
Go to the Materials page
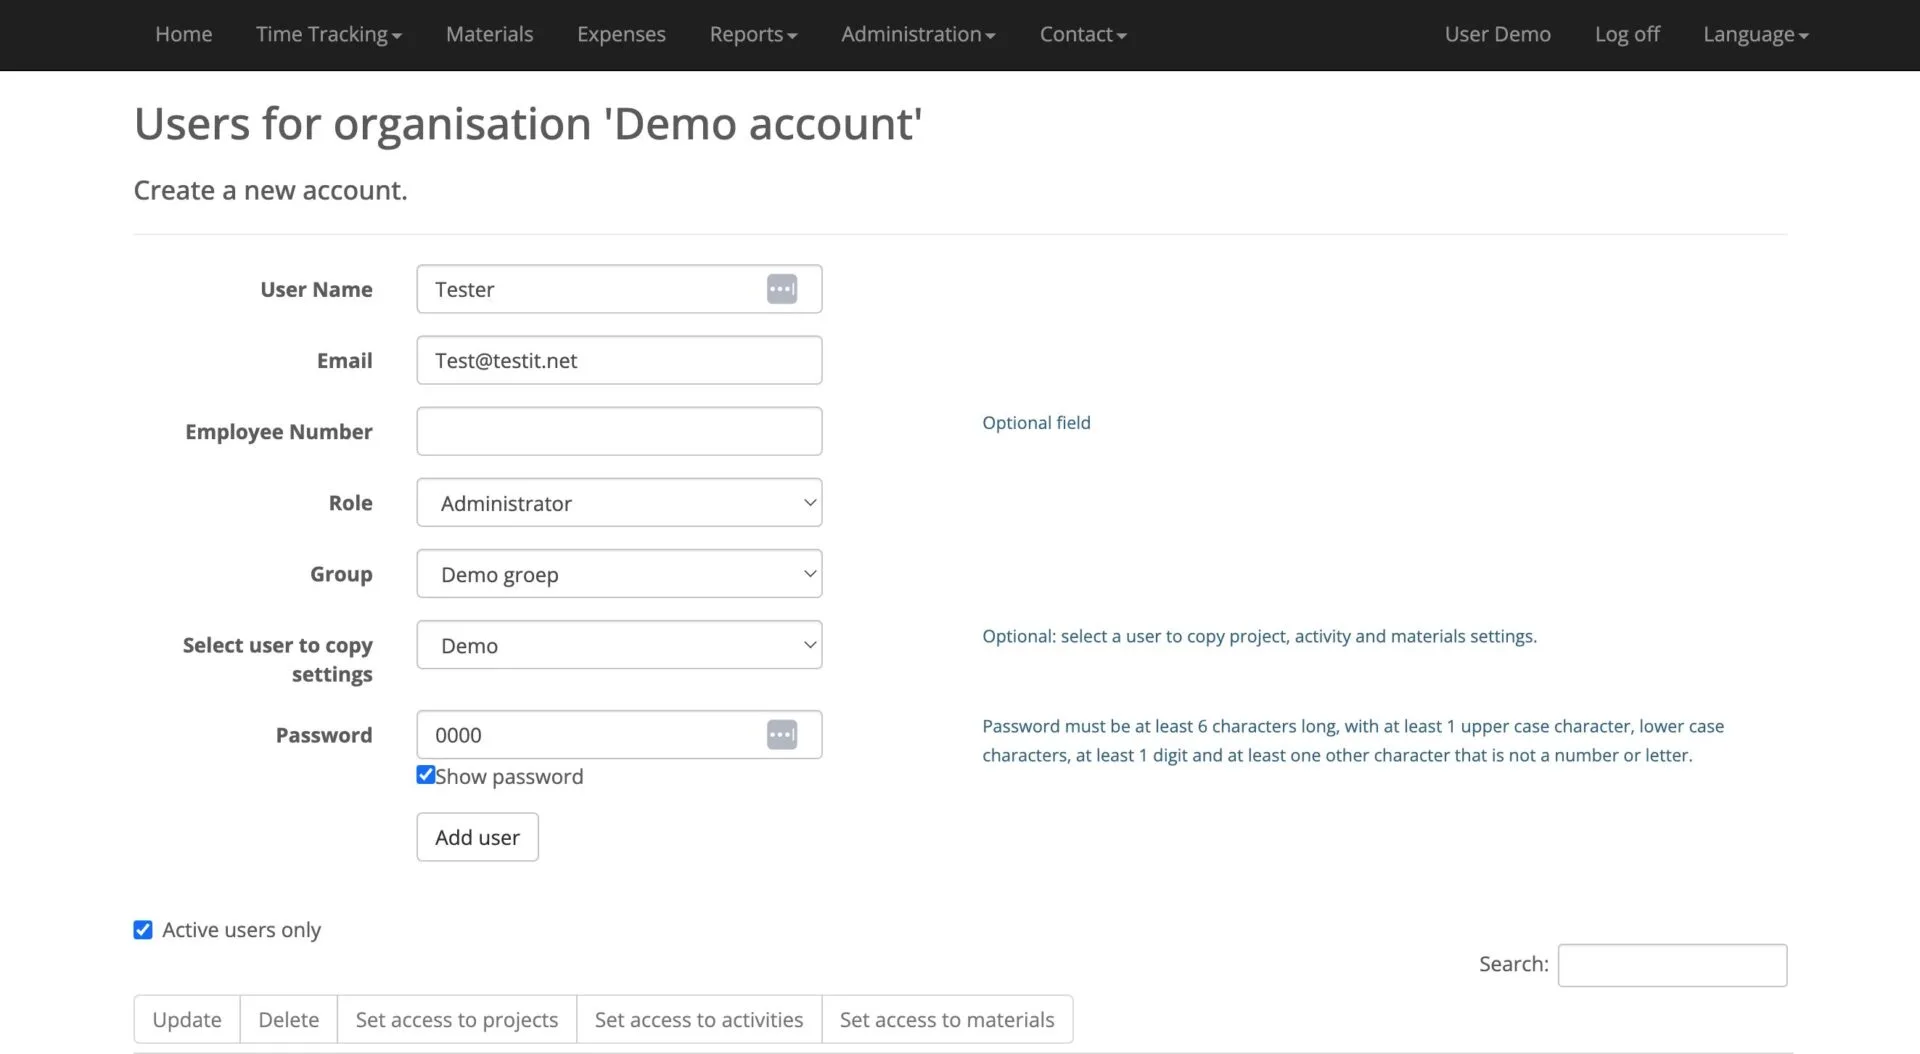coord(489,35)
